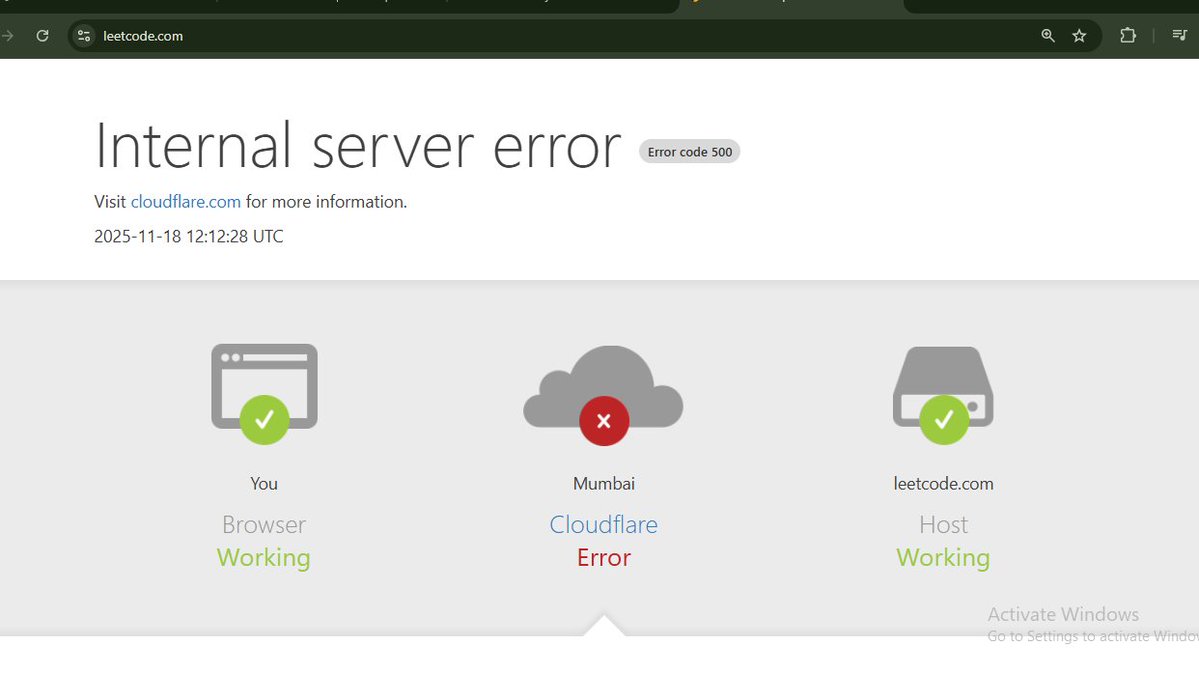Open site information icon in address bar
Screen dimensions: 1199x674
(x=84, y=36)
